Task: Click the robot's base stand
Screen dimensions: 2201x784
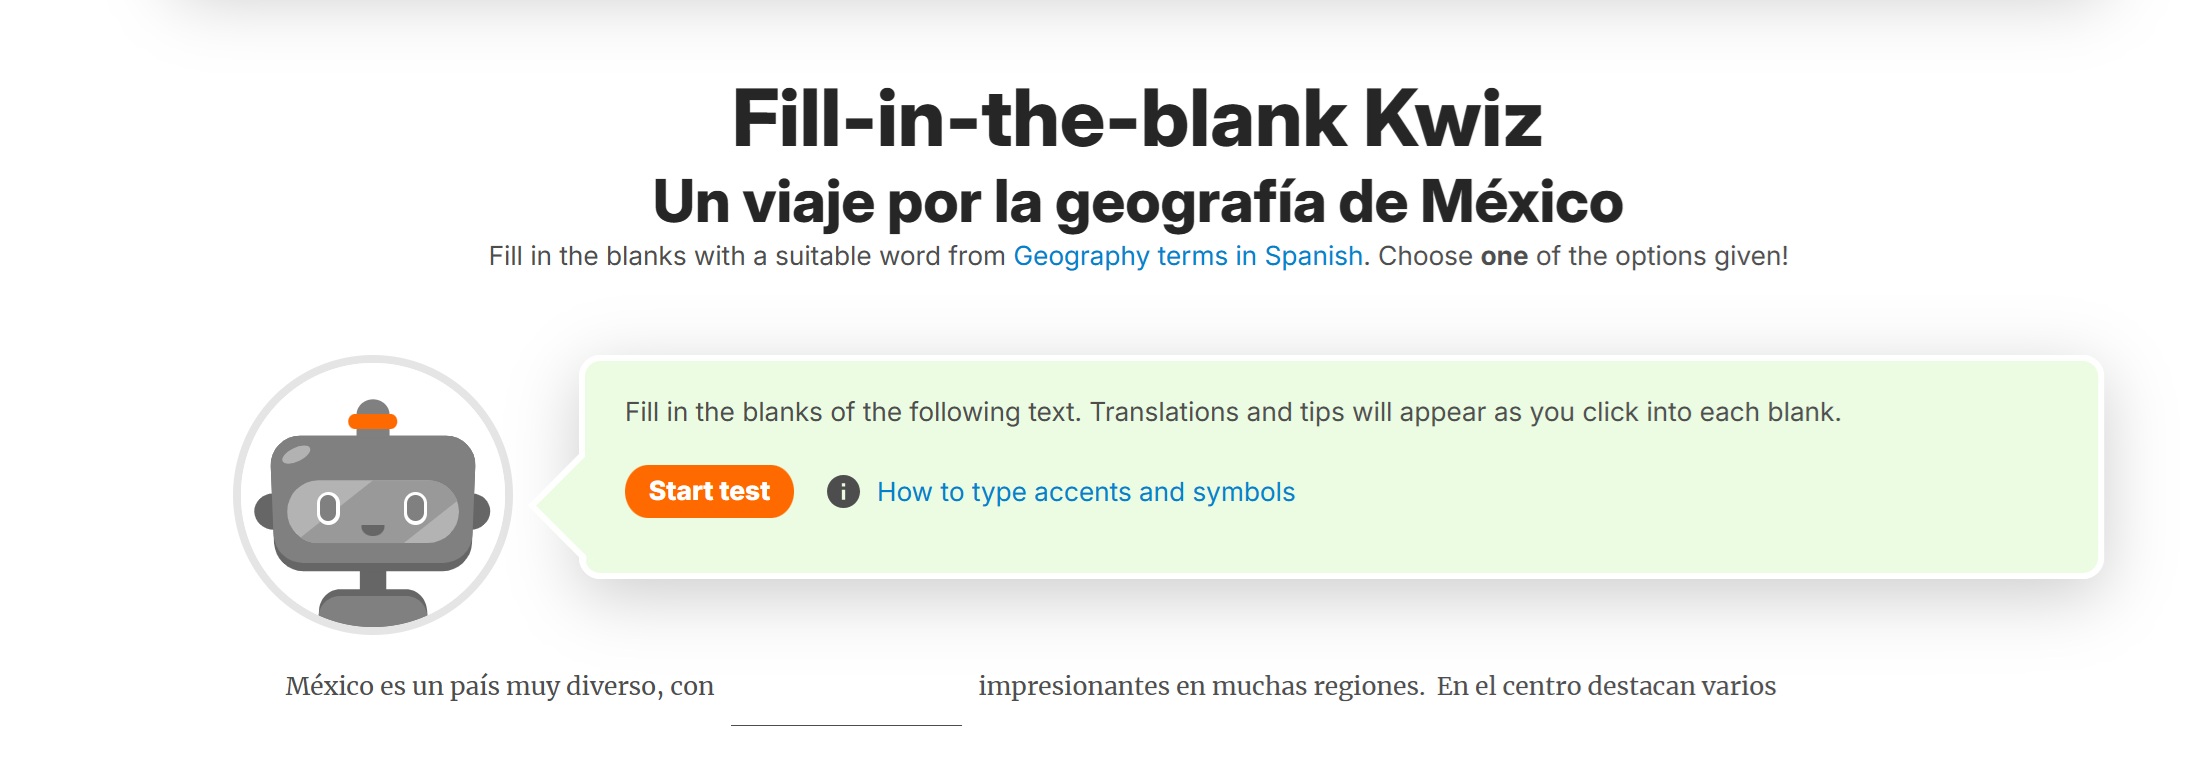Action: [373, 605]
